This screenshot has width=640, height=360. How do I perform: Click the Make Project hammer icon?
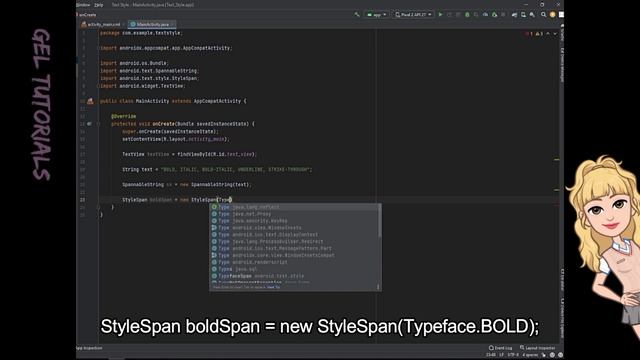[x=357, y=15]
